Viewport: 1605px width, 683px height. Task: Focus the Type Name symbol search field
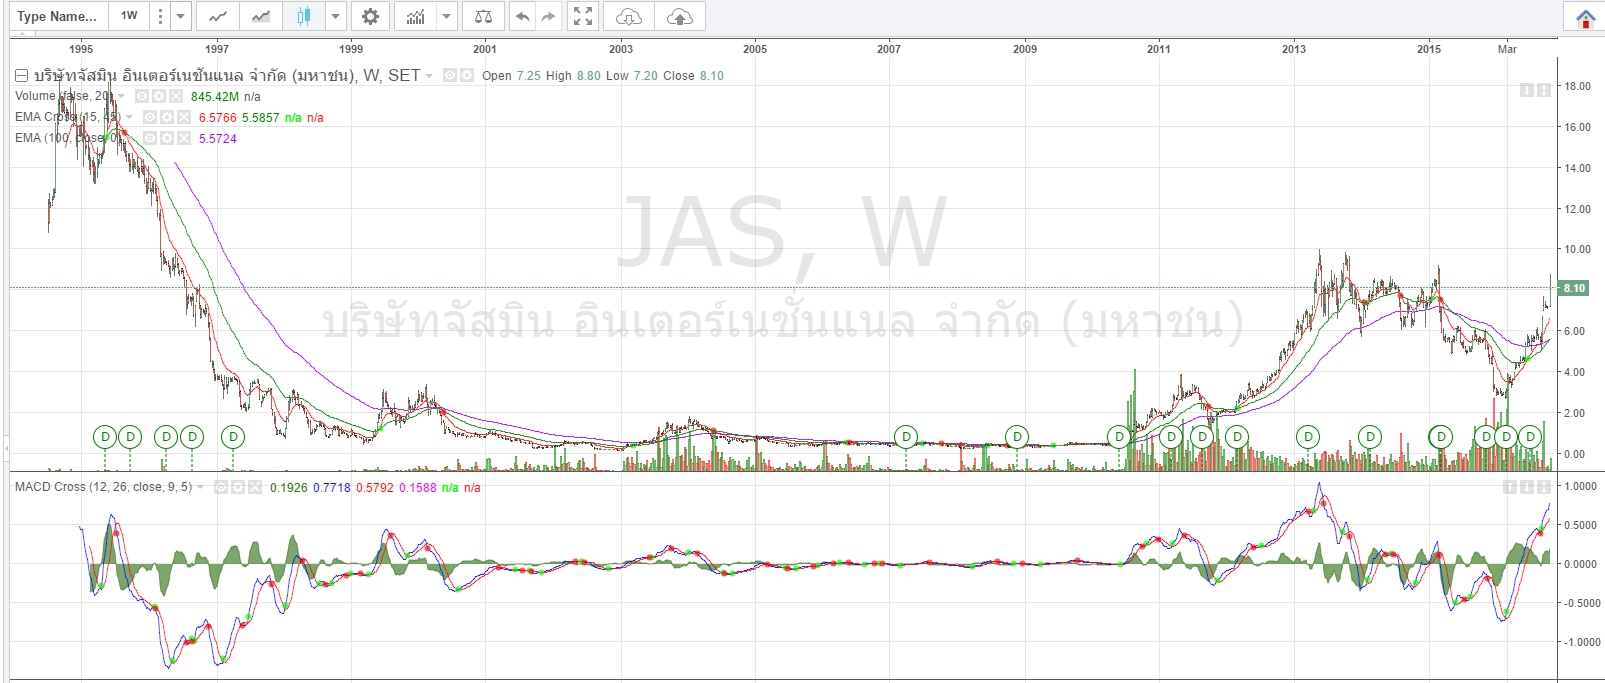tap(57, 16)
